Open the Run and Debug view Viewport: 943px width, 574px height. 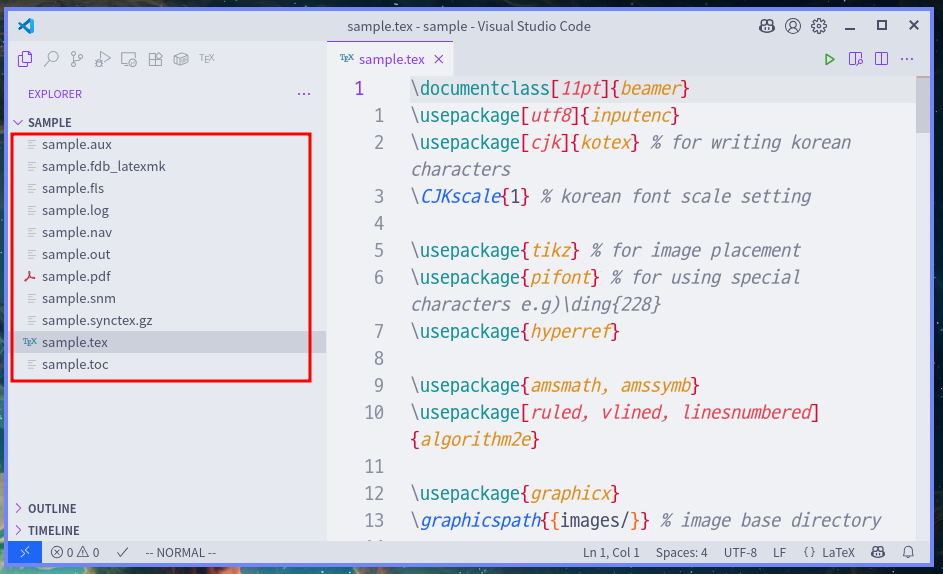pyautogui.click(x=102, y=59)
